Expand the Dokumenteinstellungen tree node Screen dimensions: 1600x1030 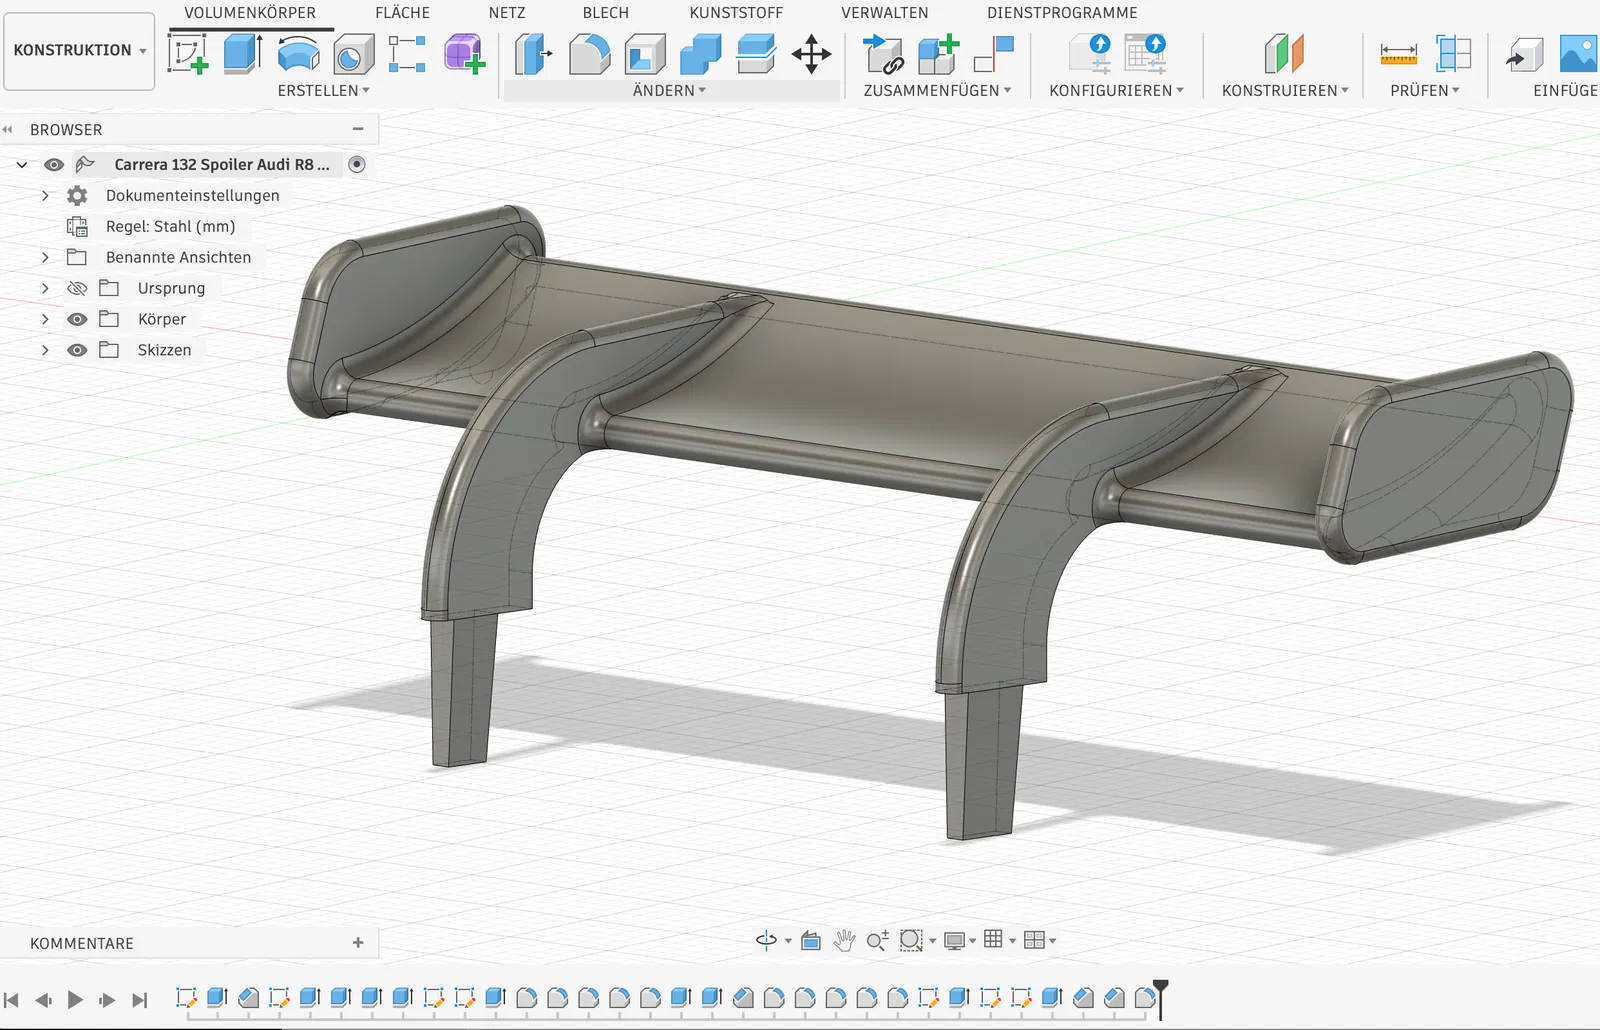[45, 196]
